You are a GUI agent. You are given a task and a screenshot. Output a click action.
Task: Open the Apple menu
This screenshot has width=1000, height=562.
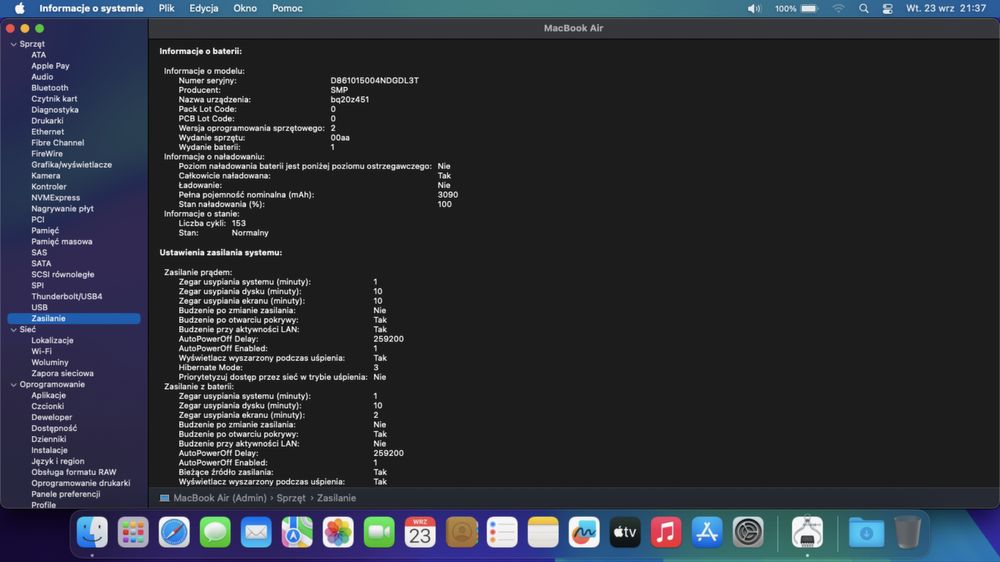[20, 8]
